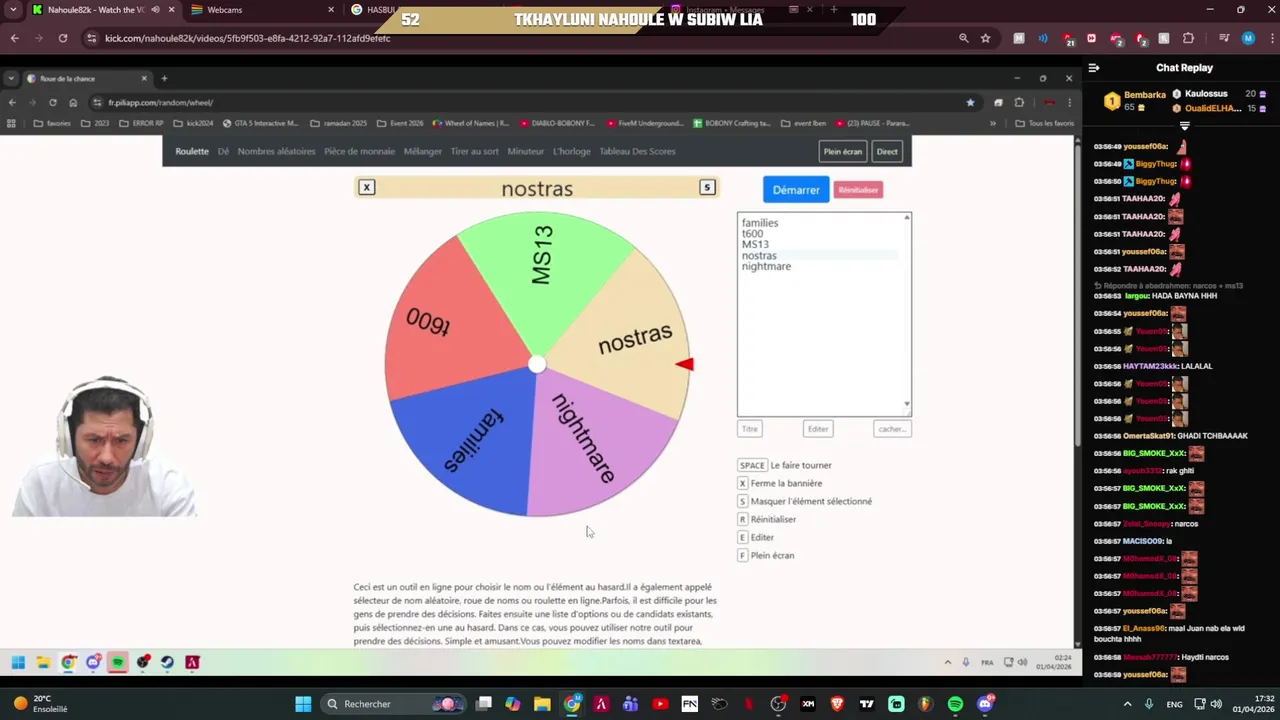Open GTA 5 Interactive M... bookmark
This screenshot has height=720, width=1280.
(x=260, y=123)
